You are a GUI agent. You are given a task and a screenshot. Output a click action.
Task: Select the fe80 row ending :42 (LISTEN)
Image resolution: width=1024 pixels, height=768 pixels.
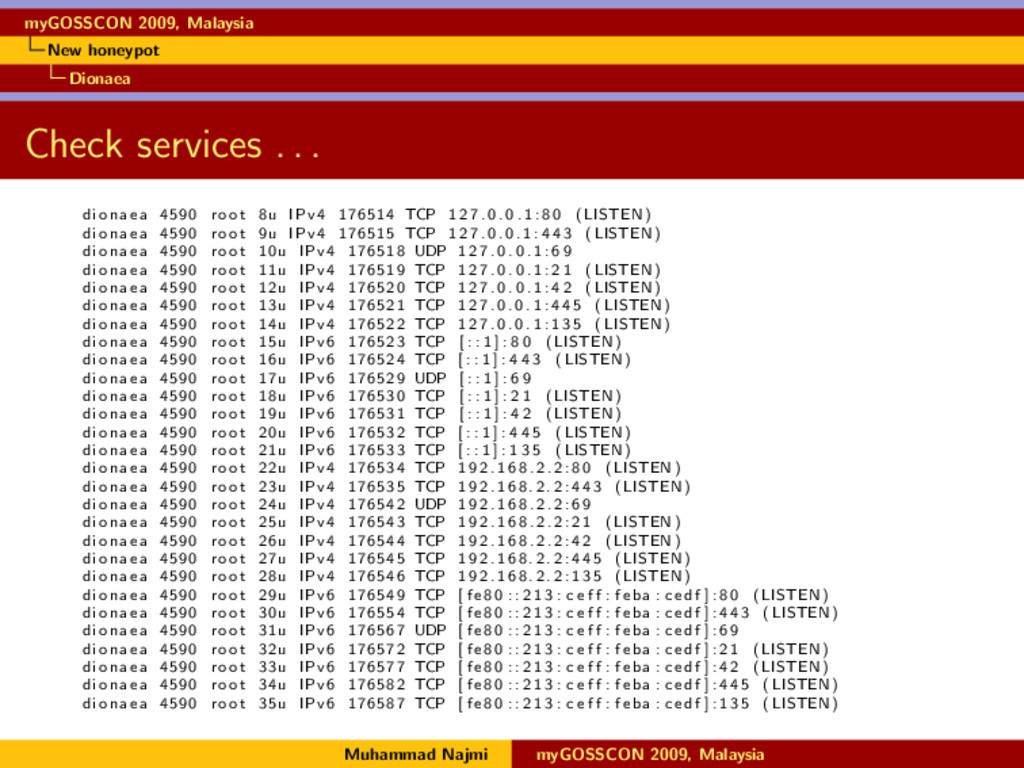(456, 667)
